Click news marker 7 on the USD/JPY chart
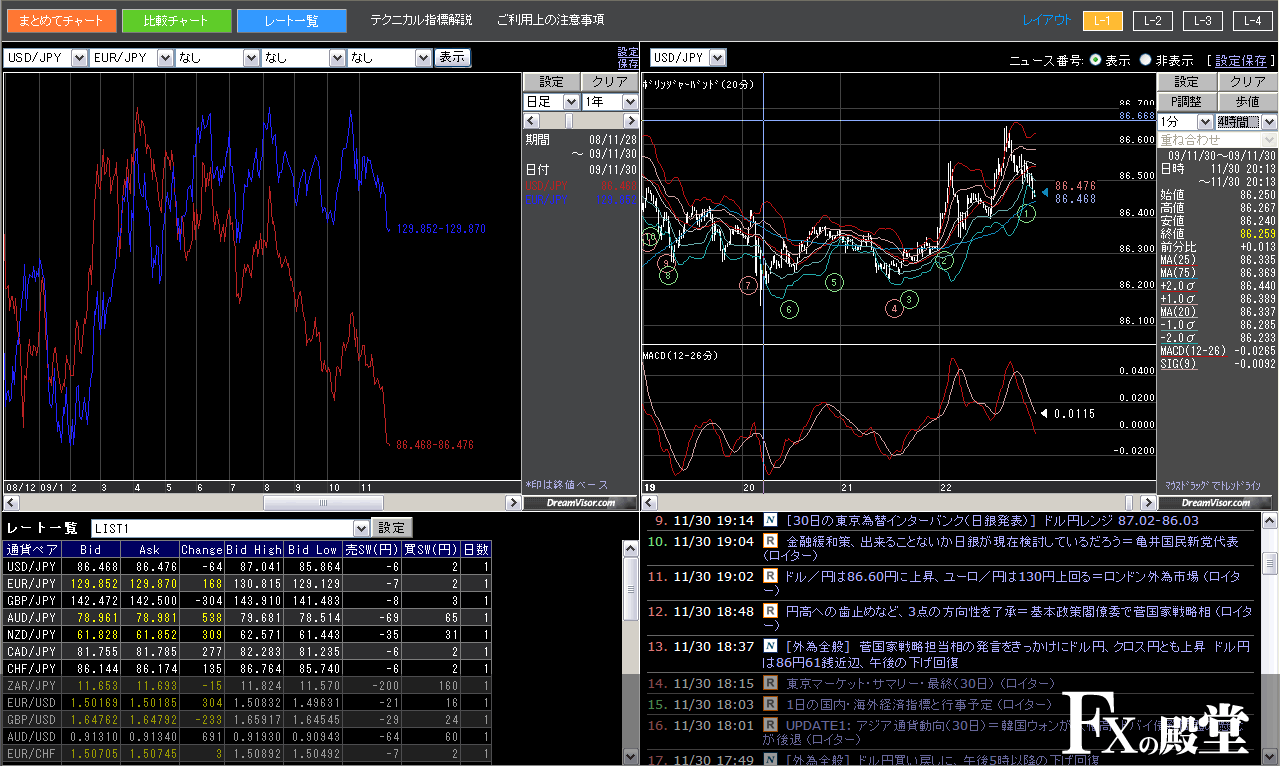The image size is (1280, 766). (749, 286)
